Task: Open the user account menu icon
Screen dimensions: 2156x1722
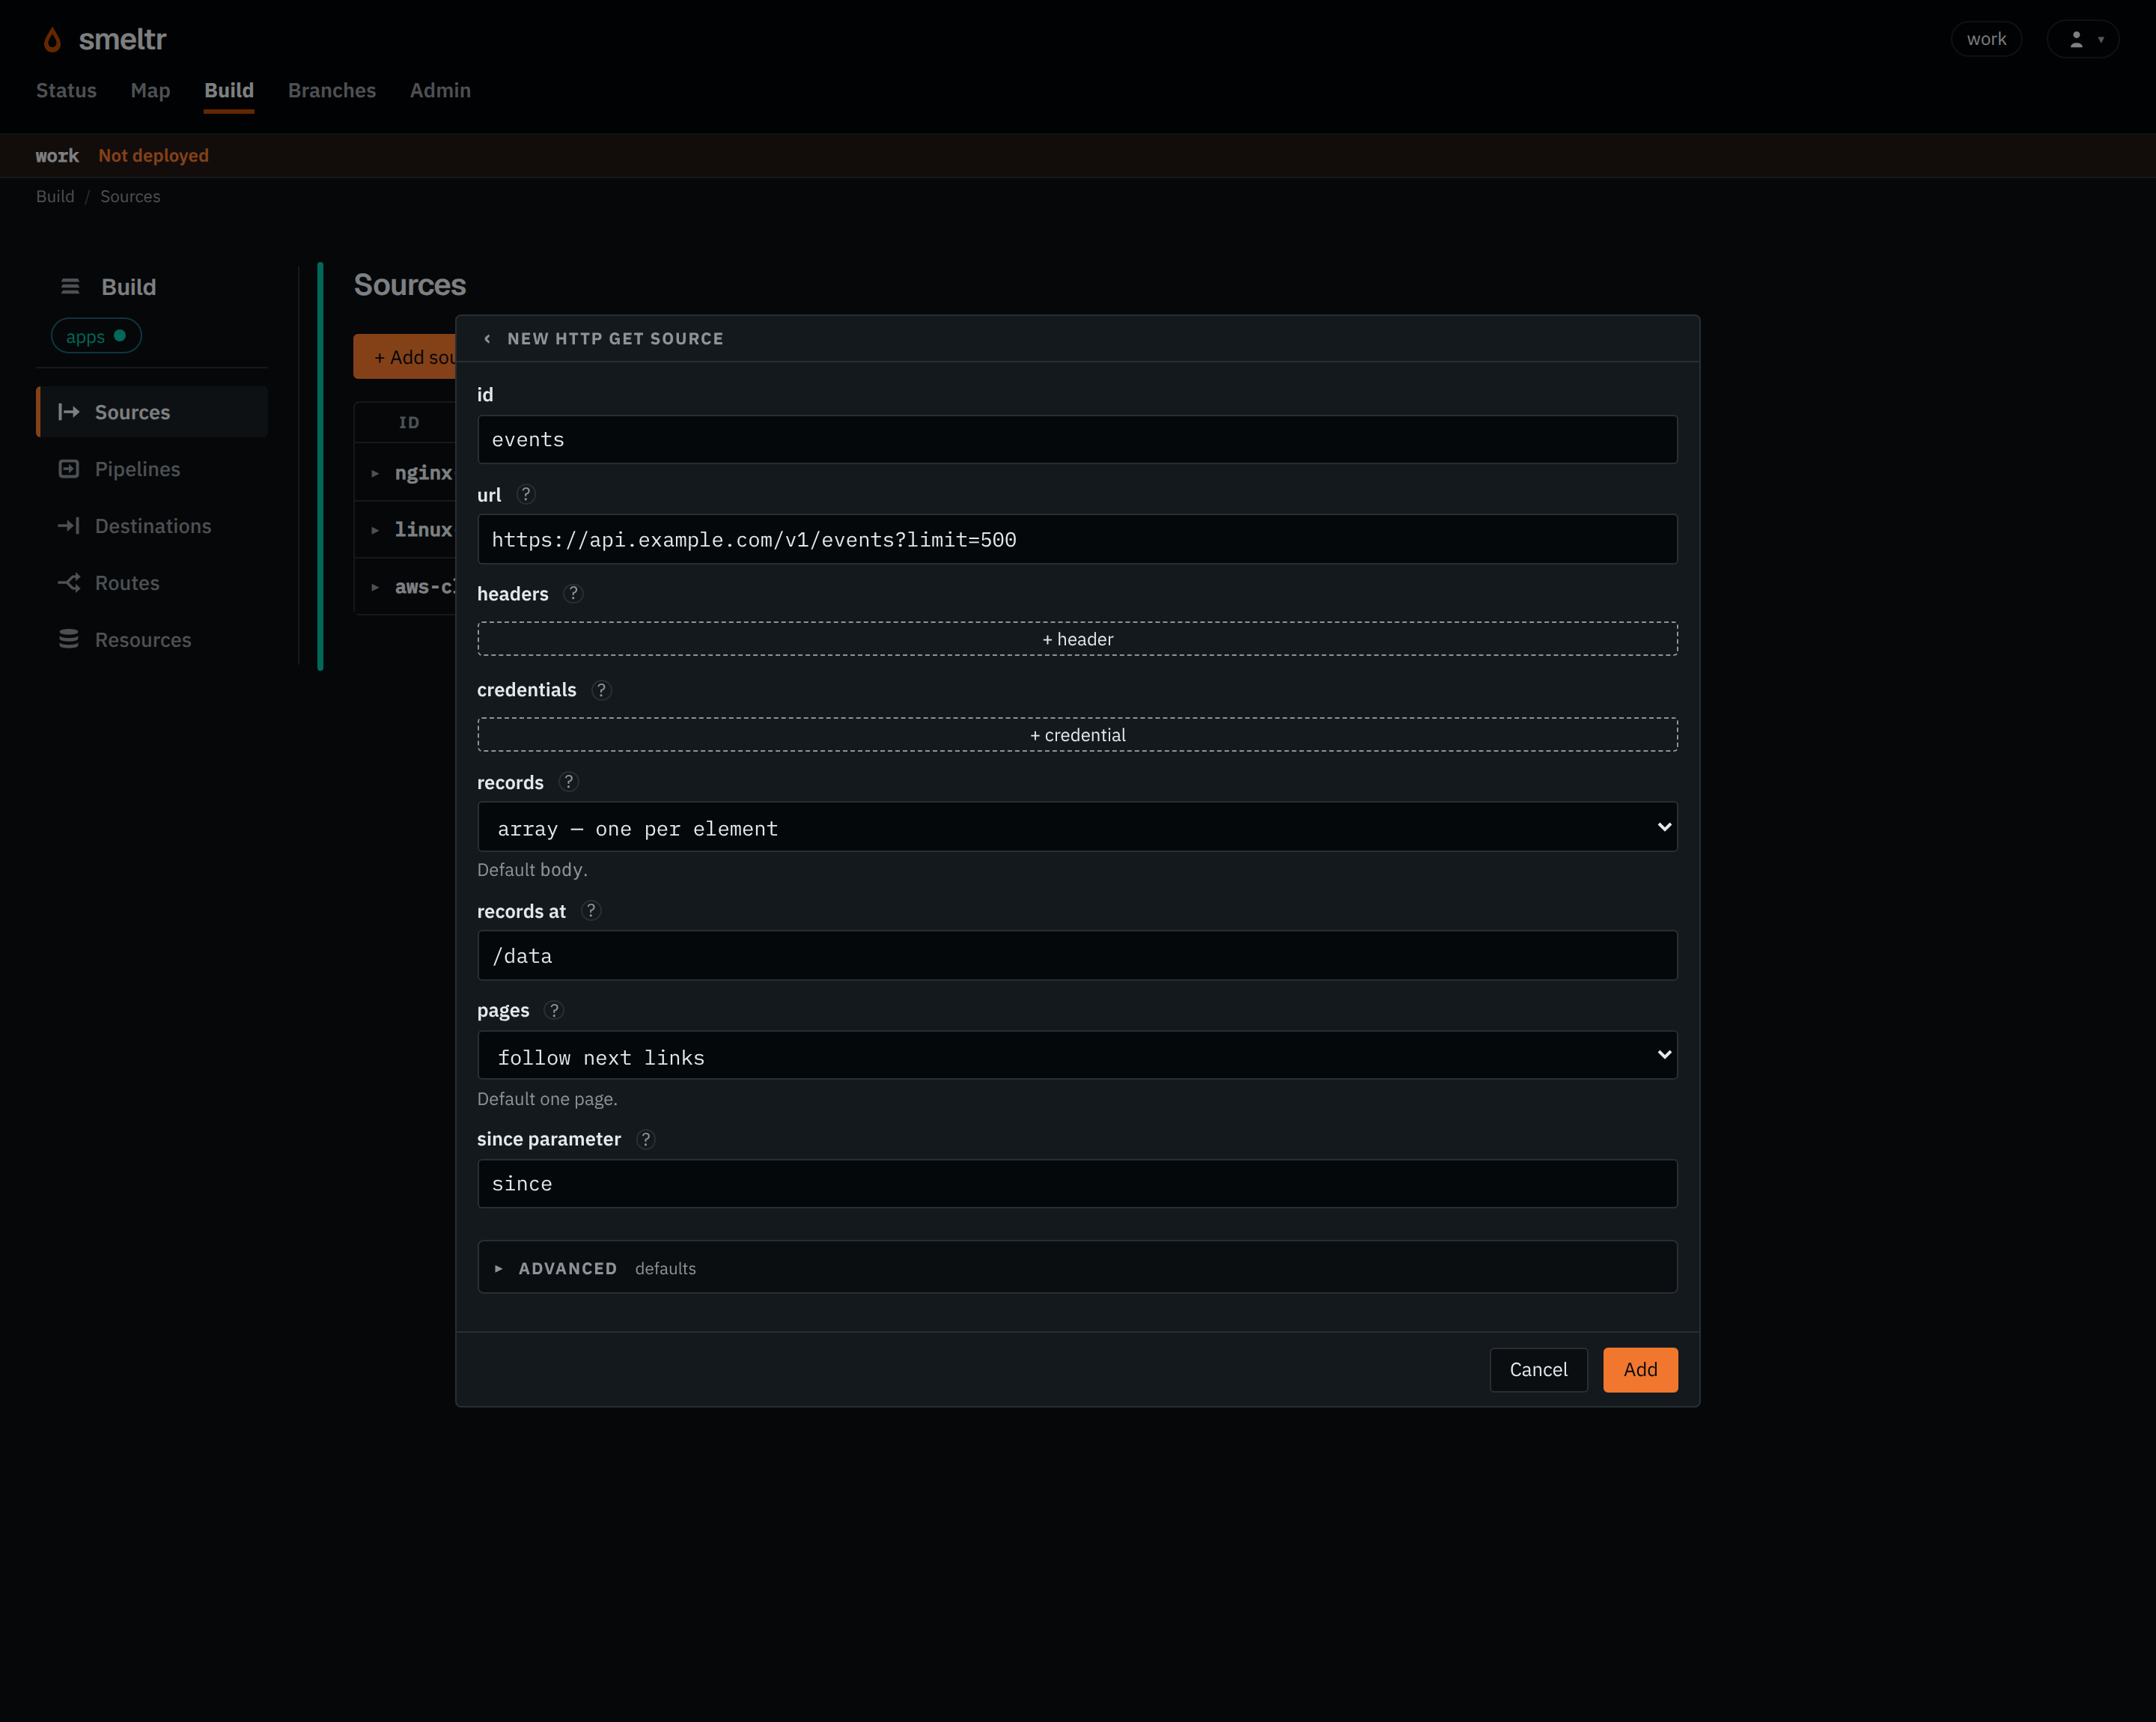Action: tap(2083, 40)
